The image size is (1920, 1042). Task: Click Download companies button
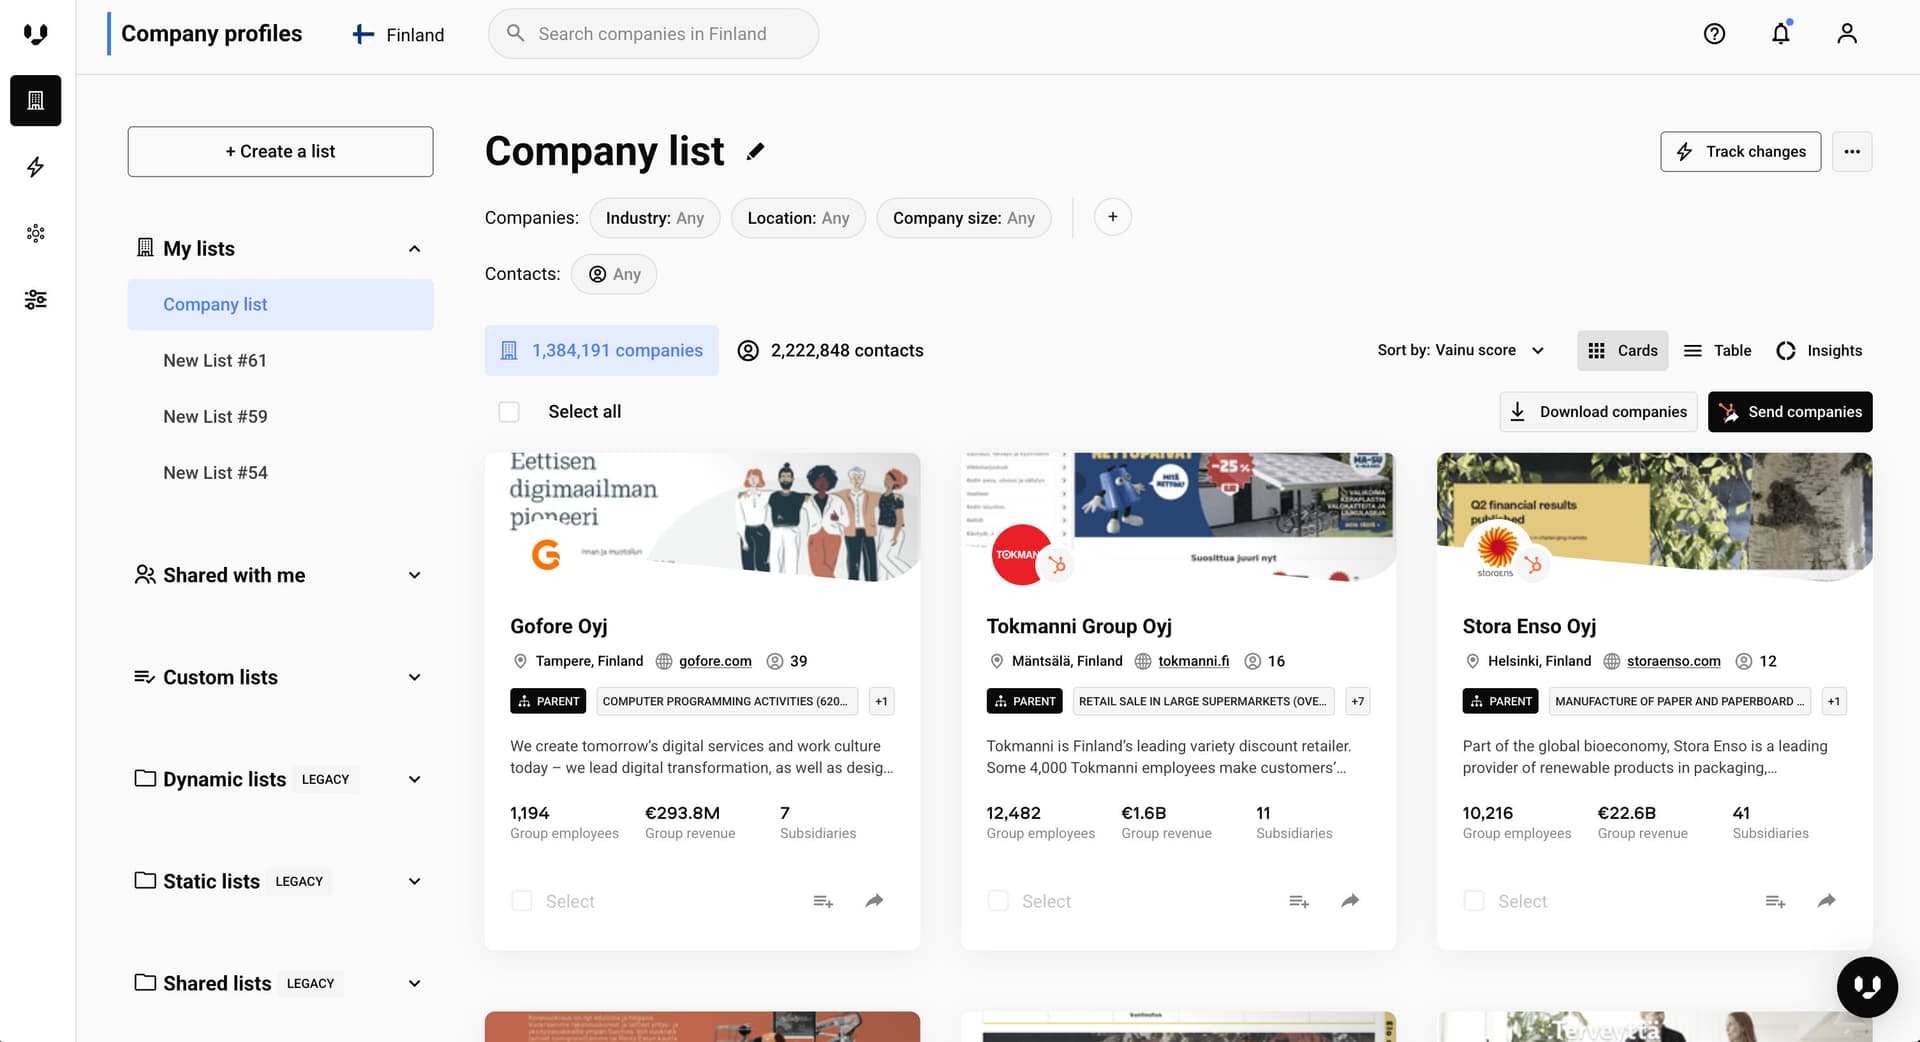(1598, 412)
